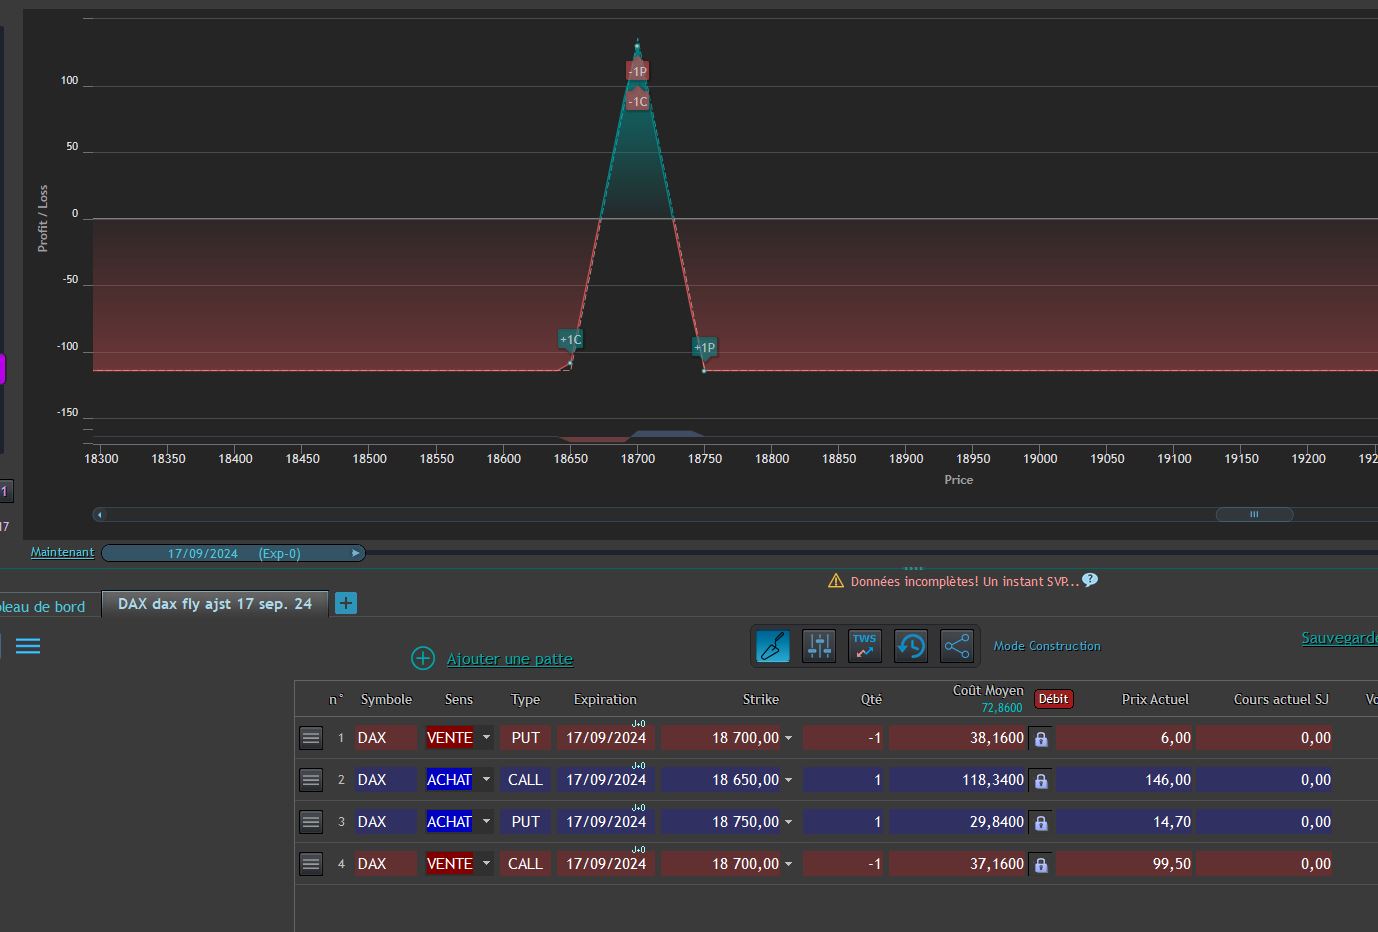The image size is (1378, 932).
Task: Open the Sens dropdown for leg 1 VENTE
Action: pyautogui.click(x=486, y=738)
